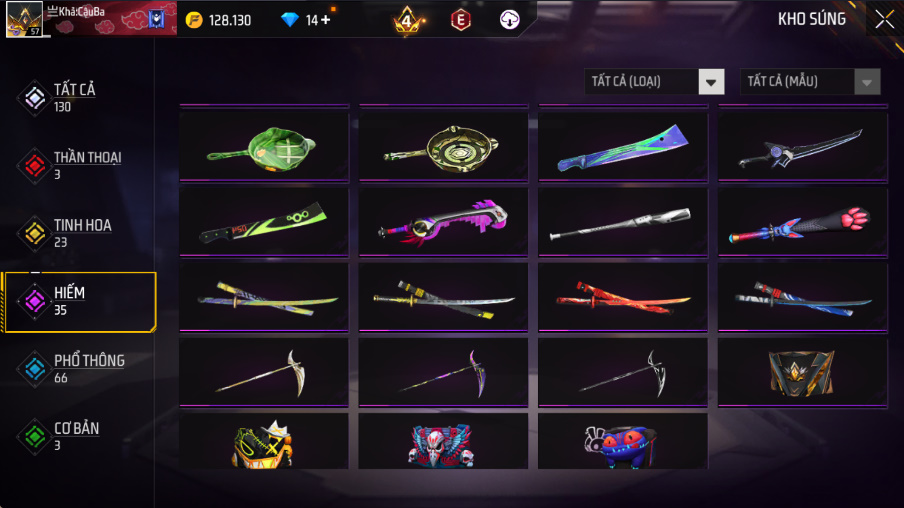Tap the cloud download icon
The width and height of the screenshot is (904, 508).
click(x=509, y=20)
